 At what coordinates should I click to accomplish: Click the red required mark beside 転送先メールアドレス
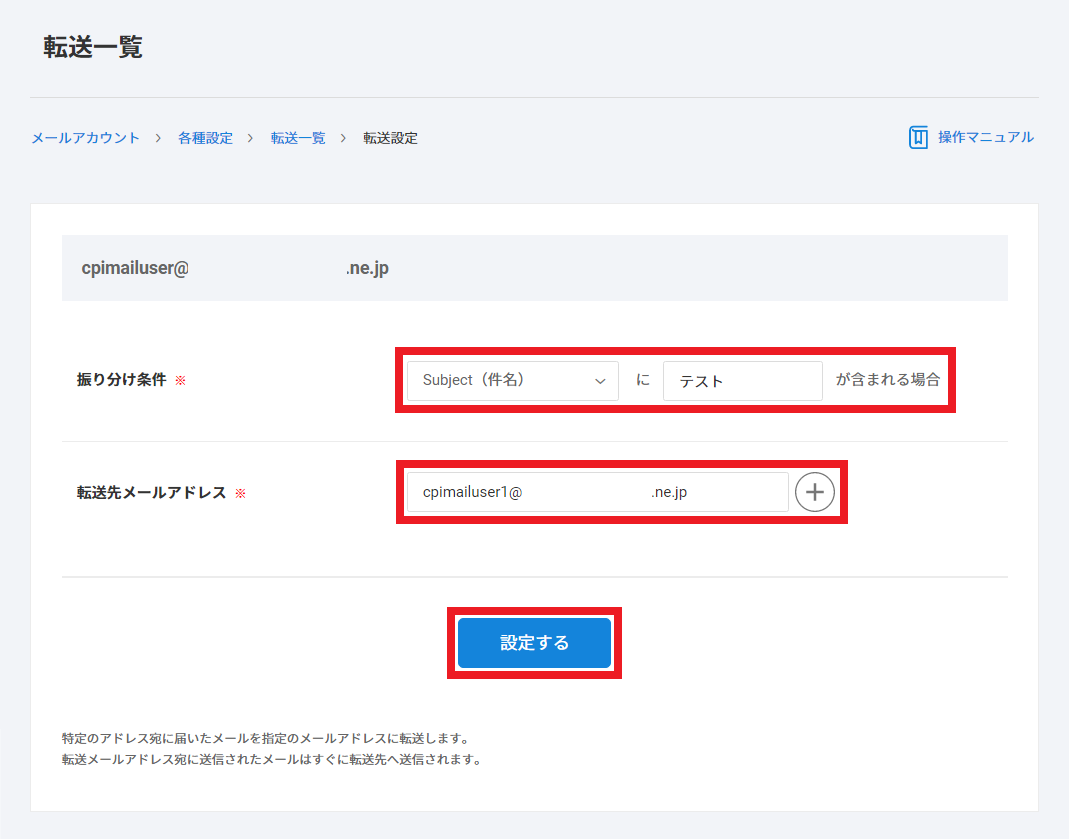click(x=240, y=494)
